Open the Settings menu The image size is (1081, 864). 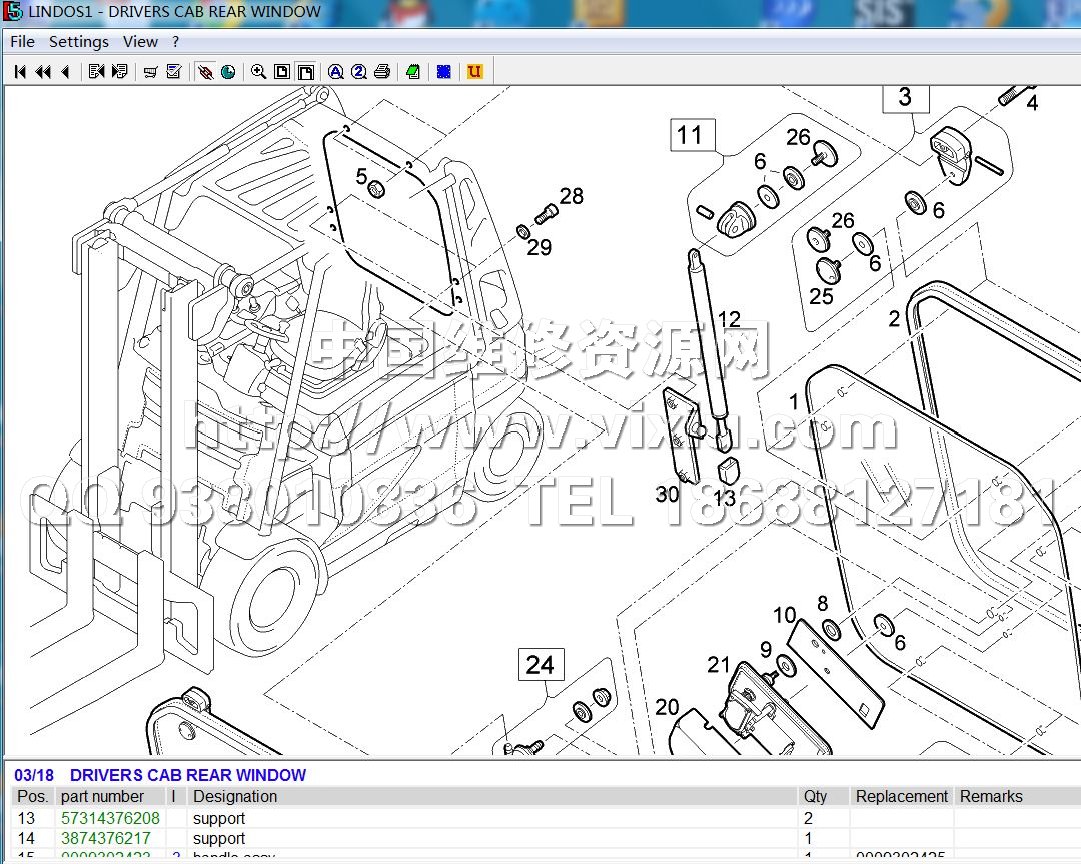point(79,41)
